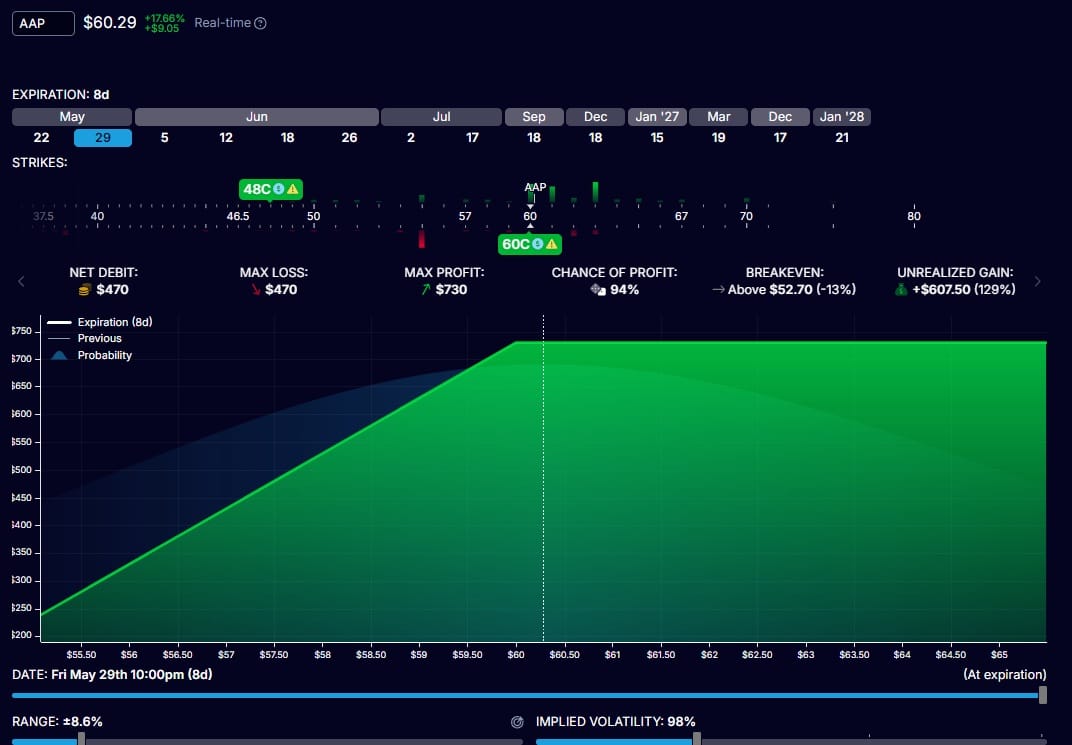The image size is (1072, 745).
Task: Show next stats with right chevron arrow
Action: coord(1038,281)
